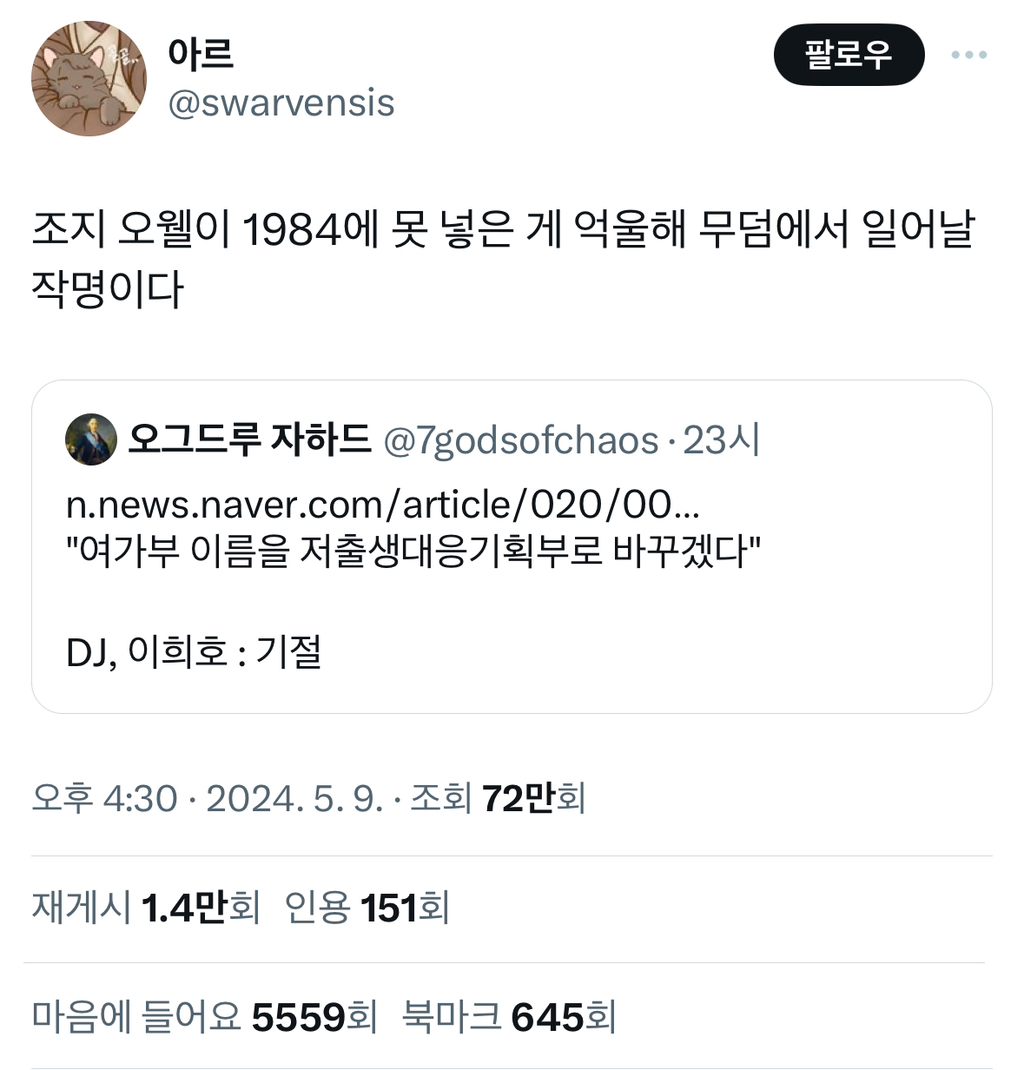Click the 팔로우 follow button
Image resolution: width=1024 pixels, height=1070 pixels.
pyautogui.click(x=849, y=55)
